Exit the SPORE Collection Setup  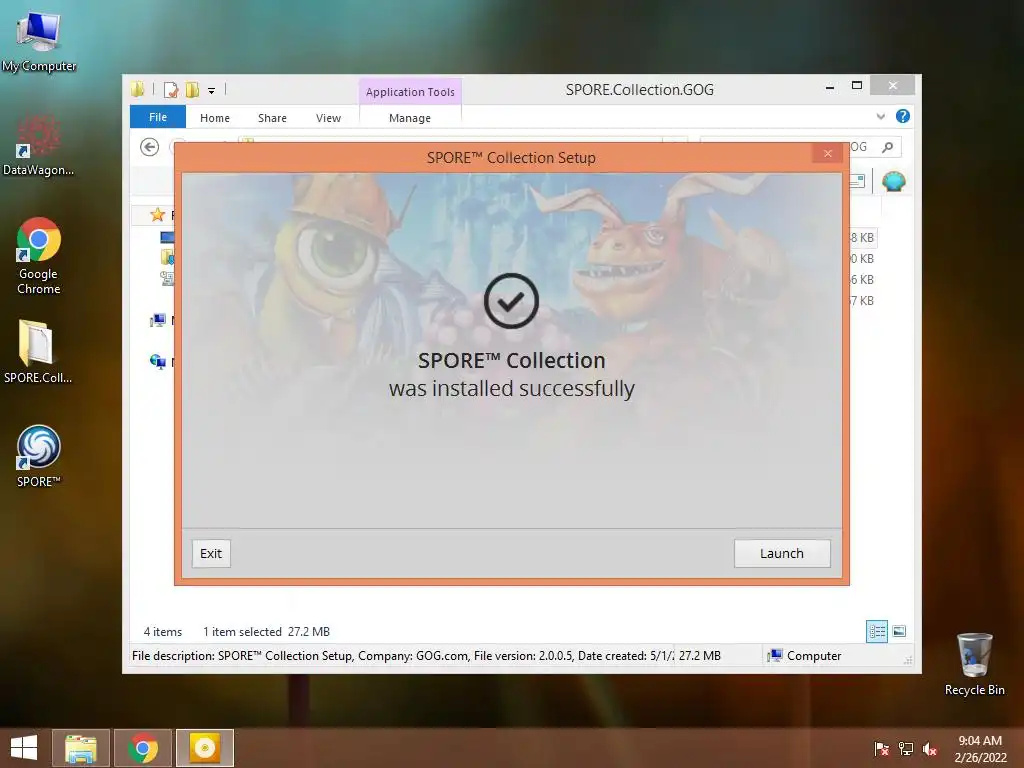tap(211, 553)
